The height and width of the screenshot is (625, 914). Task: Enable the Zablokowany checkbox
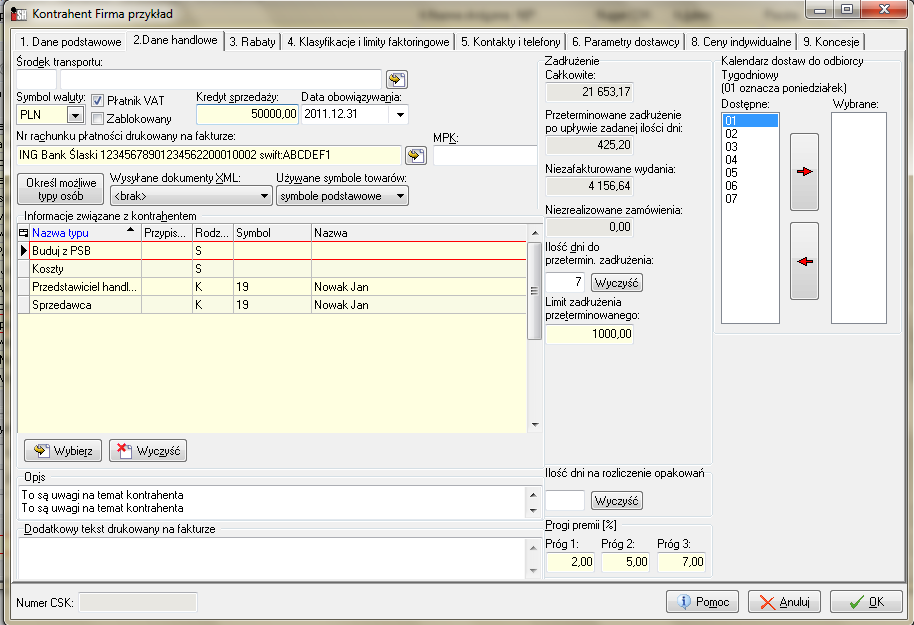(x=97, y=119)
